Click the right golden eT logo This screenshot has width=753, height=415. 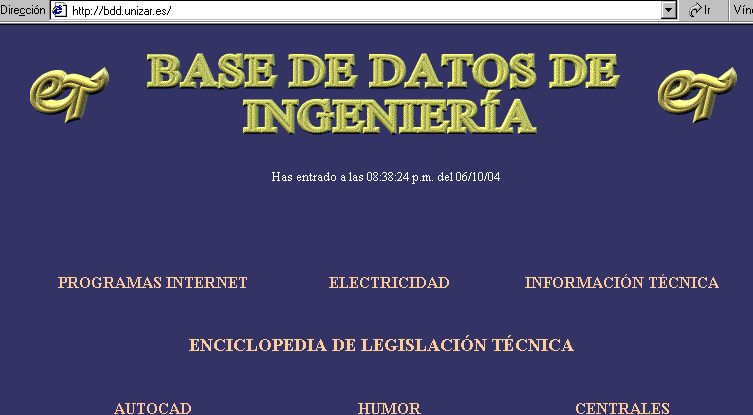pos(697,94)
